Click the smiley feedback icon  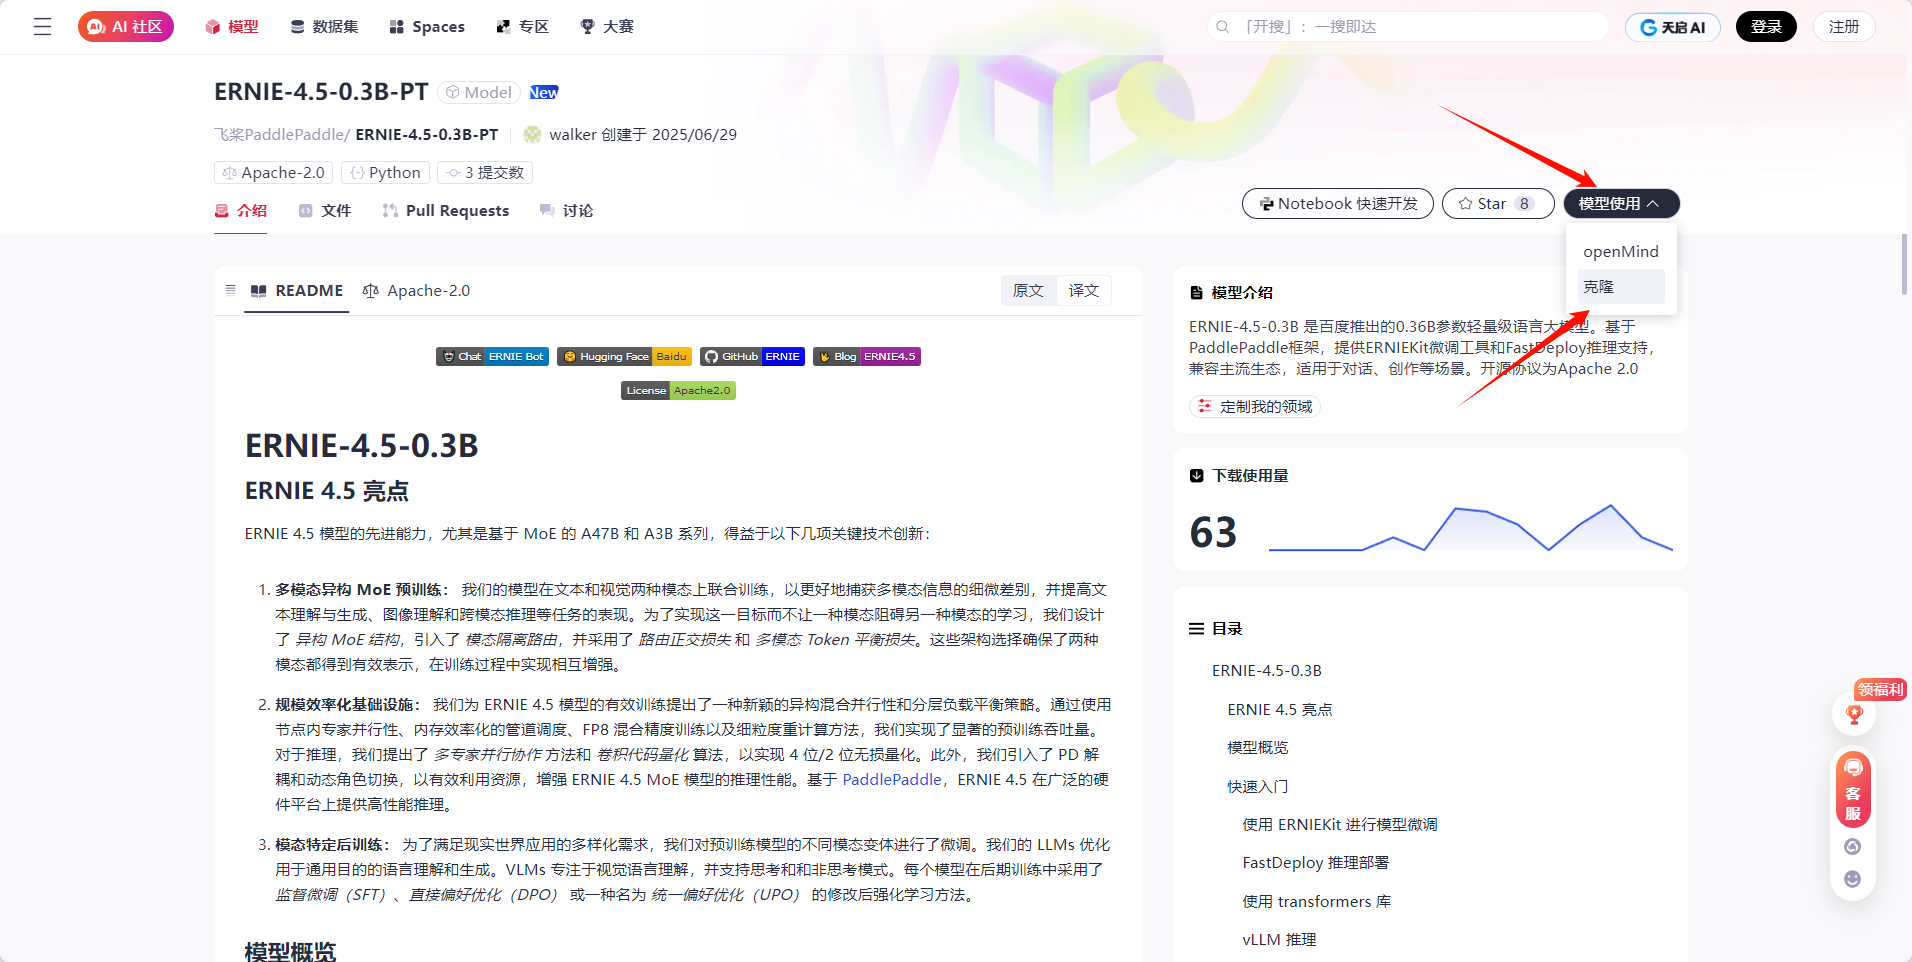pyautogui.click(x=1853, y=879)
